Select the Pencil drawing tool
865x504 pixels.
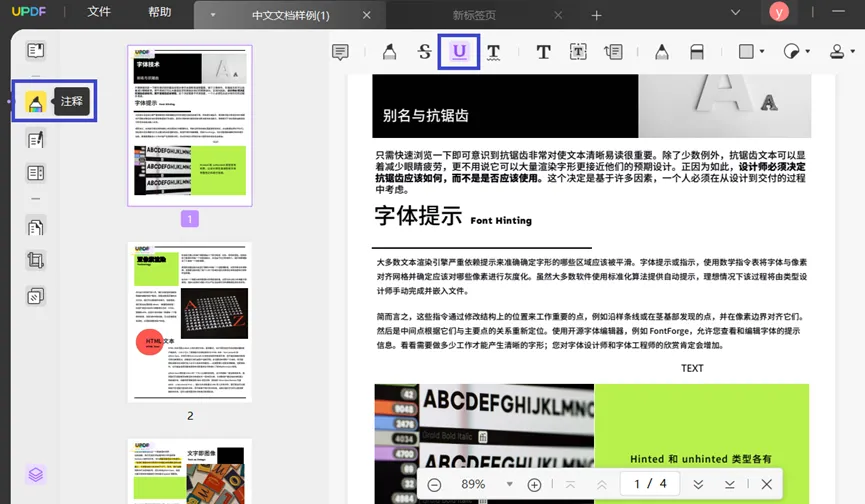[x=662, y=52]
